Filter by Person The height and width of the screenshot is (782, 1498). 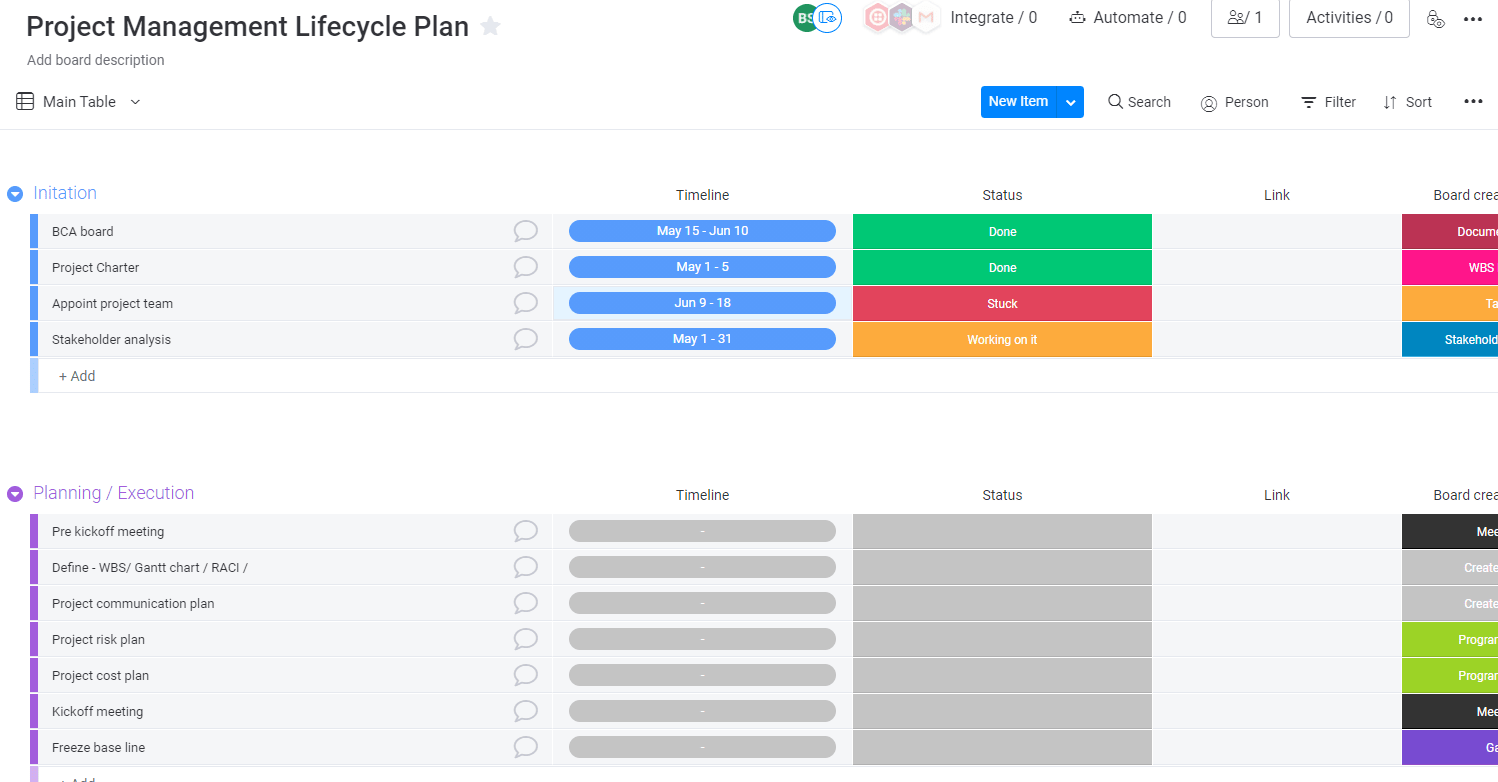pos(1234,102)
